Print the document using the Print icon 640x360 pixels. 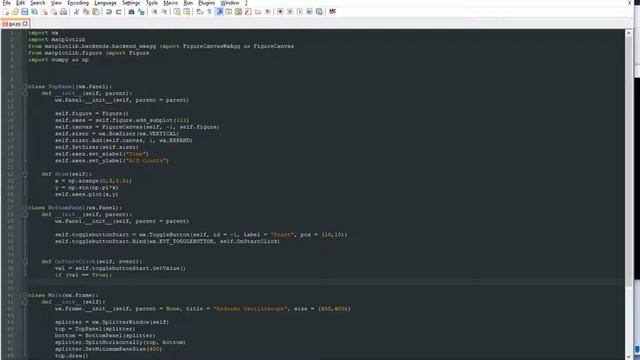[63, 12]
